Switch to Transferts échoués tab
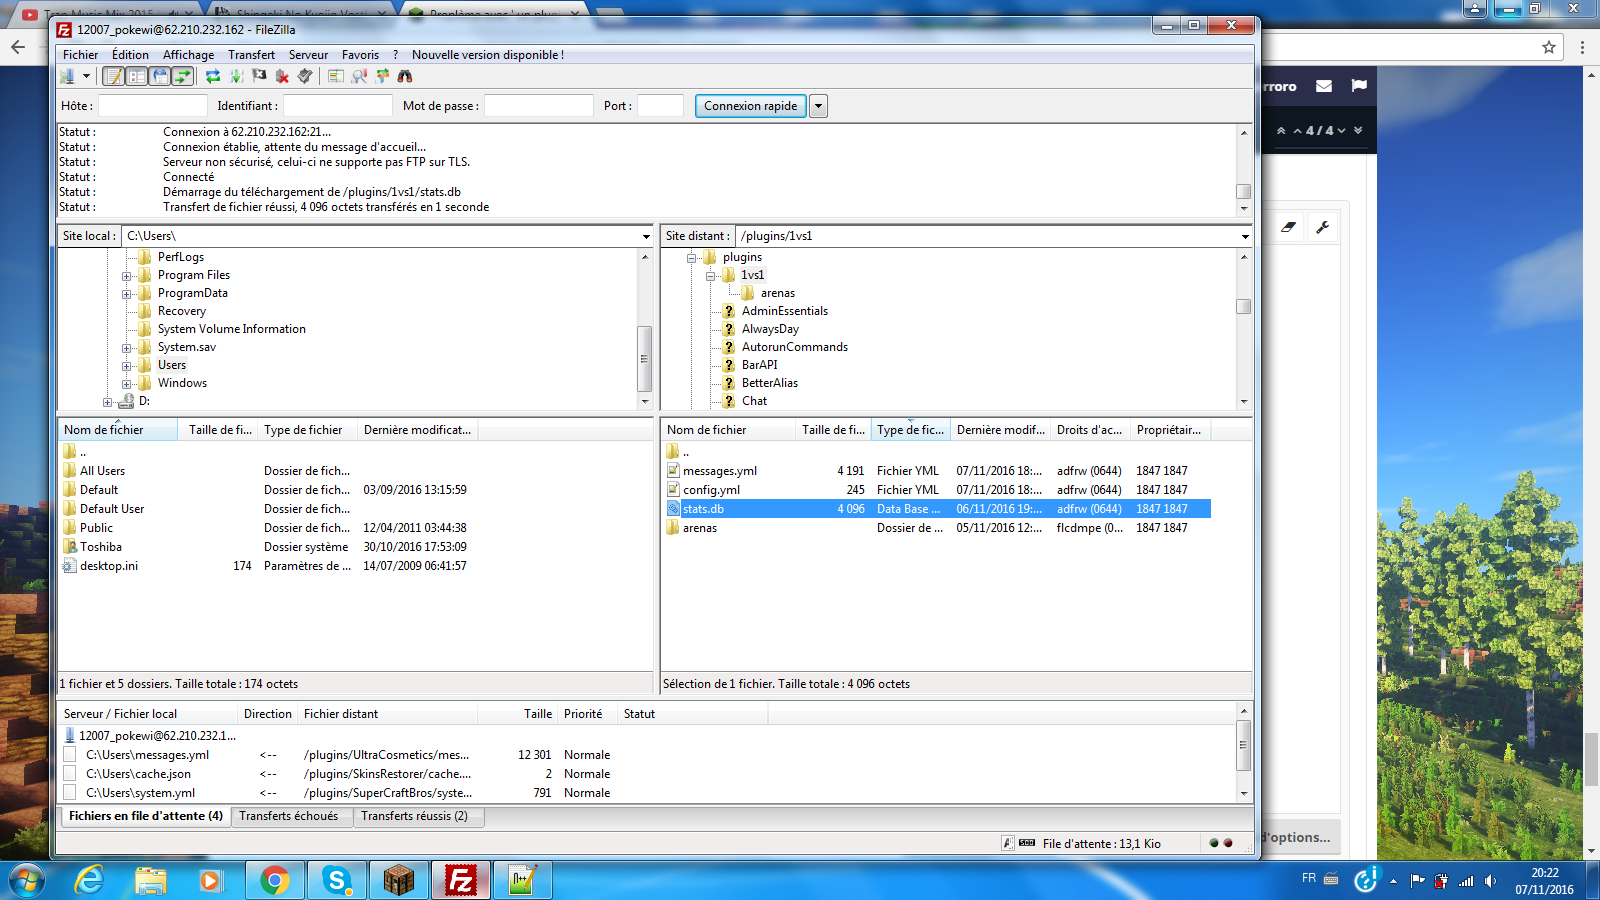 (x=289, y=816)
